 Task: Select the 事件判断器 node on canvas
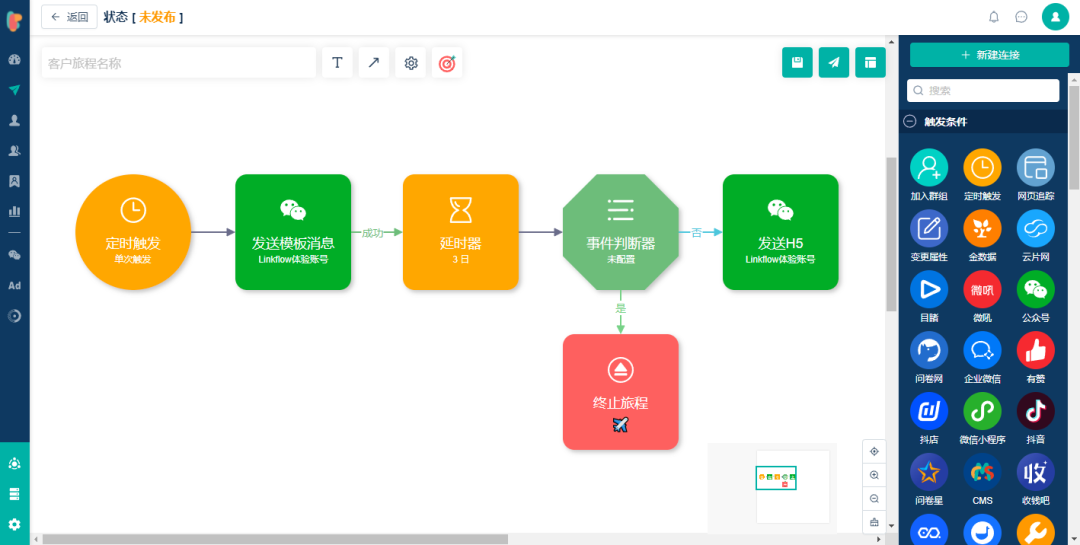pyautogui.click(x=621, y=232)
